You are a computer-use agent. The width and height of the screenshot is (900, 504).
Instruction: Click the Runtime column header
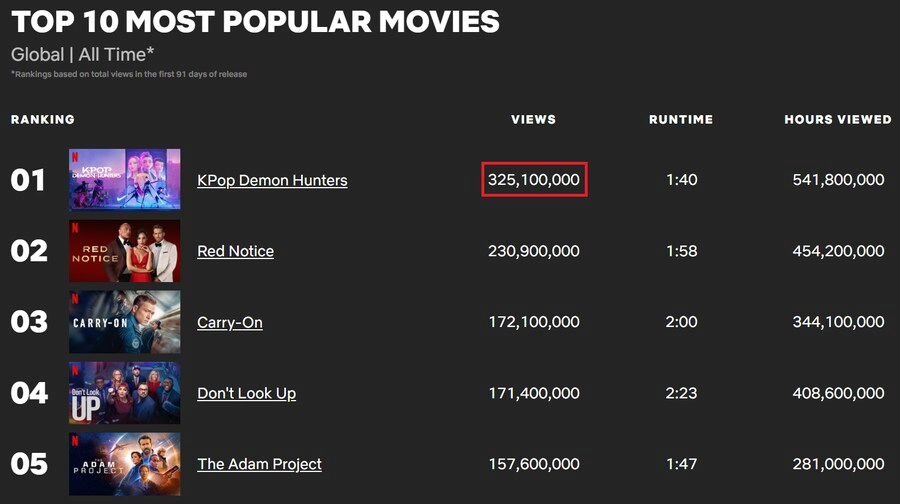[x=681, y=119]
